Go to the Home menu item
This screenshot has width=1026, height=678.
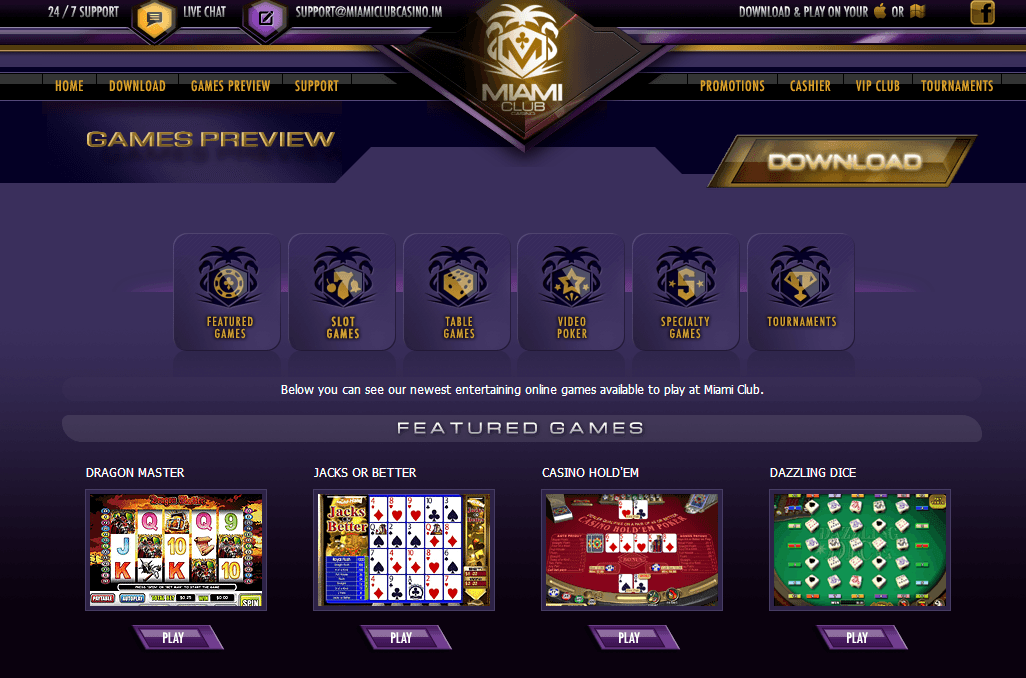(69, 86)
